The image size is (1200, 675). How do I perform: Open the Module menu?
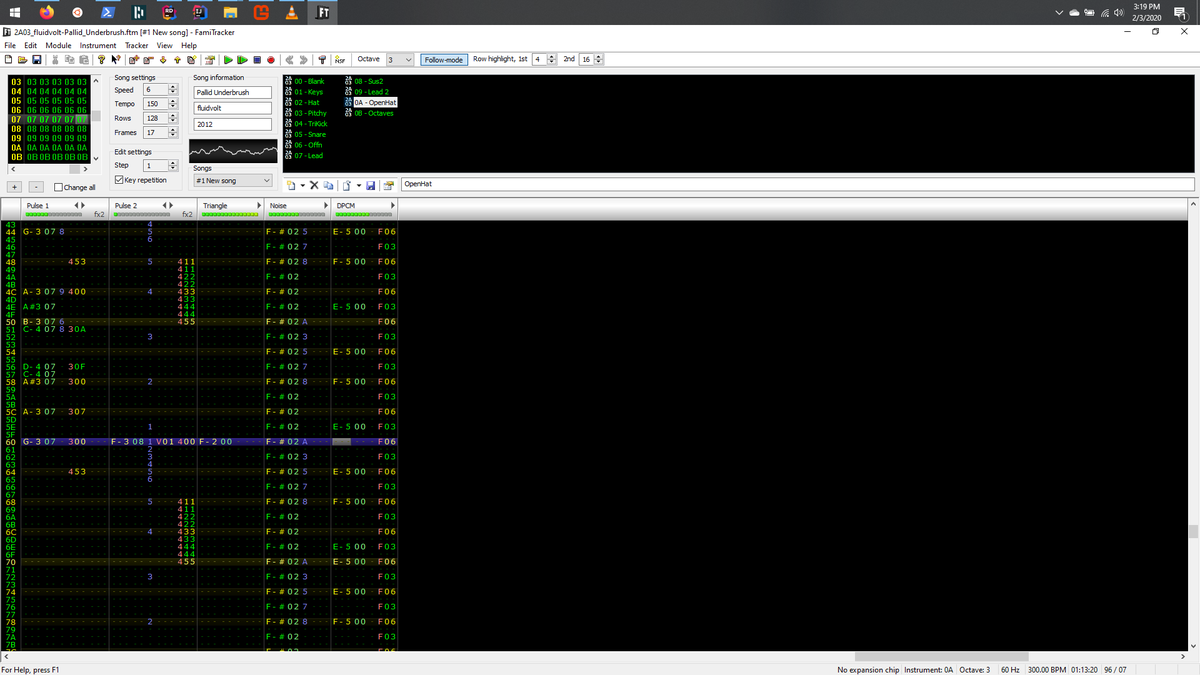point(58,45)
